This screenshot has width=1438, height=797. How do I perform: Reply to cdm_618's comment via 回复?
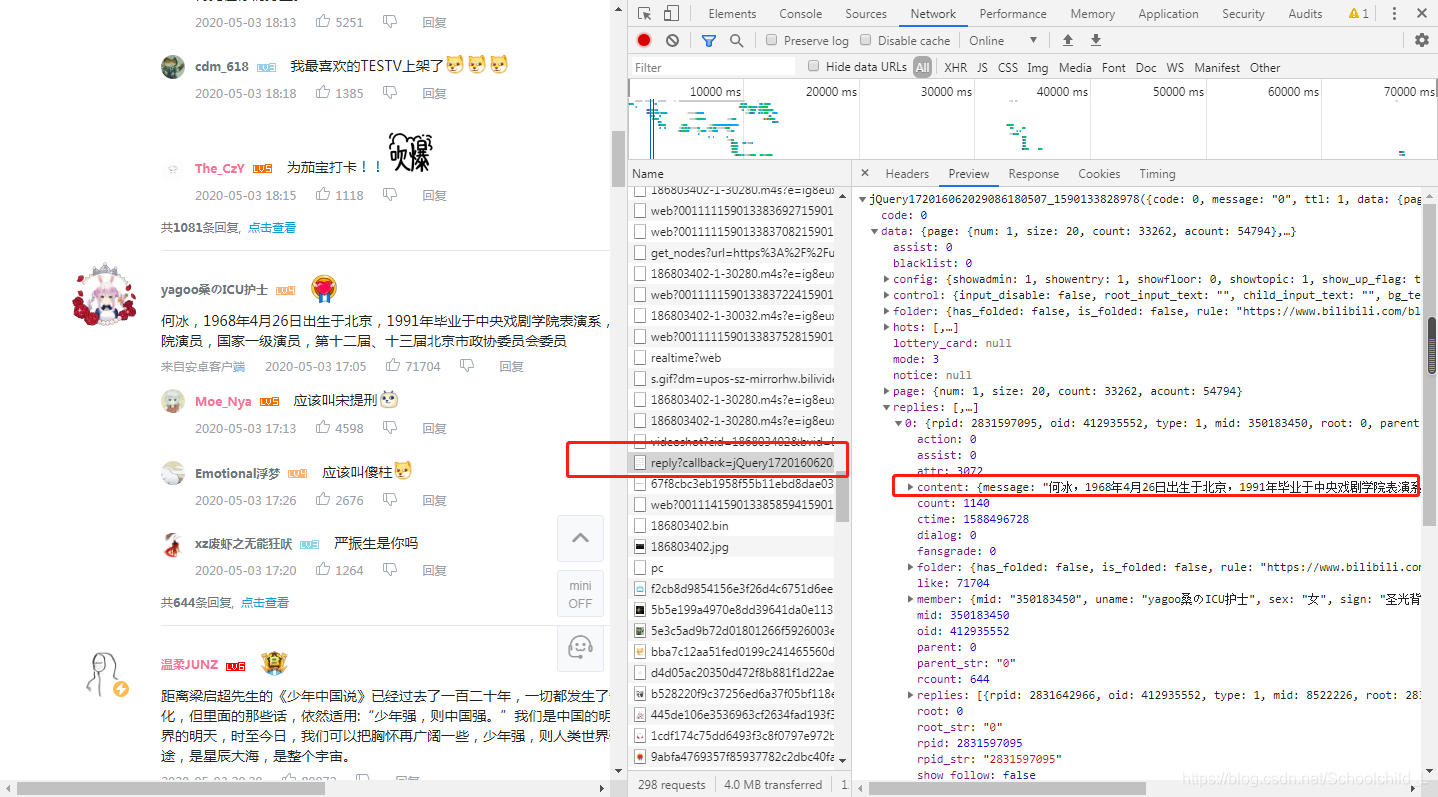[x=434, y=93]
